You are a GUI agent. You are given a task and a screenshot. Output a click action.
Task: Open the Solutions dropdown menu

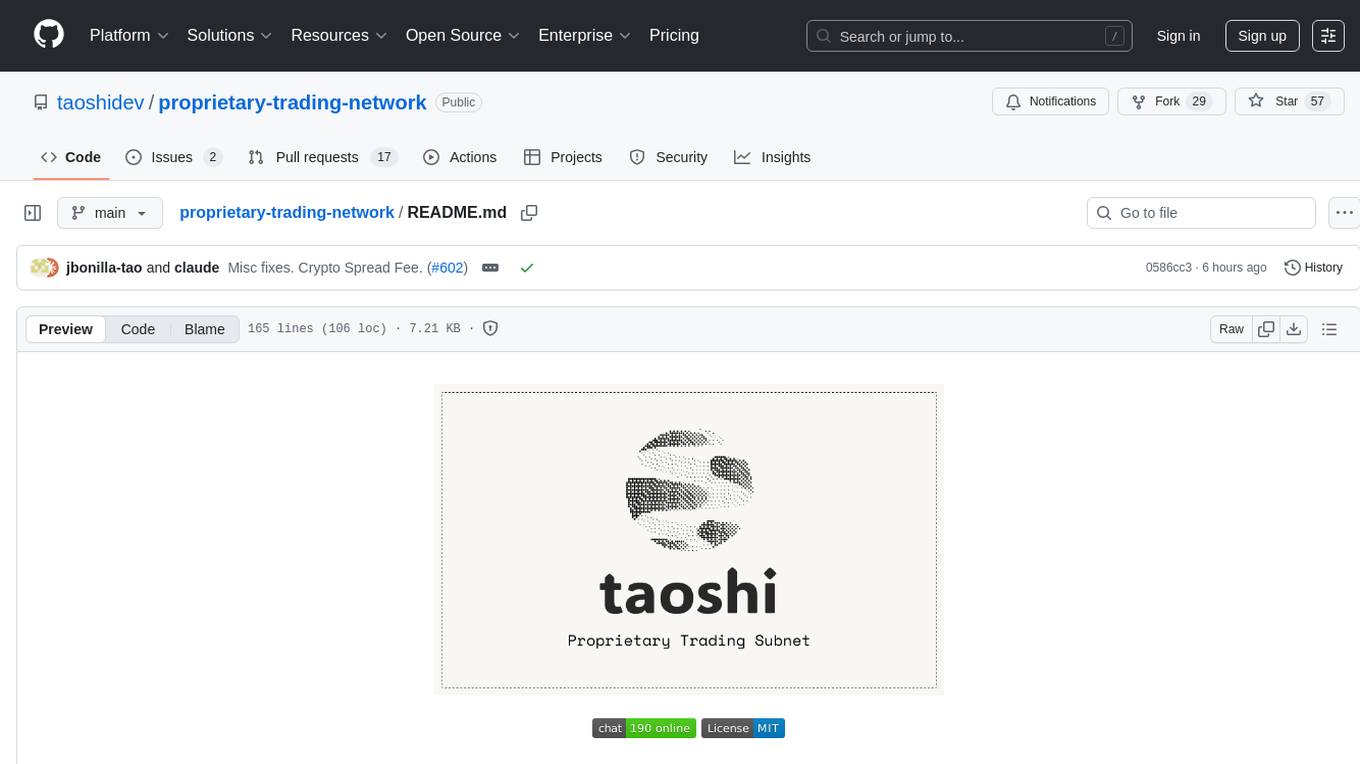[230, 35]
